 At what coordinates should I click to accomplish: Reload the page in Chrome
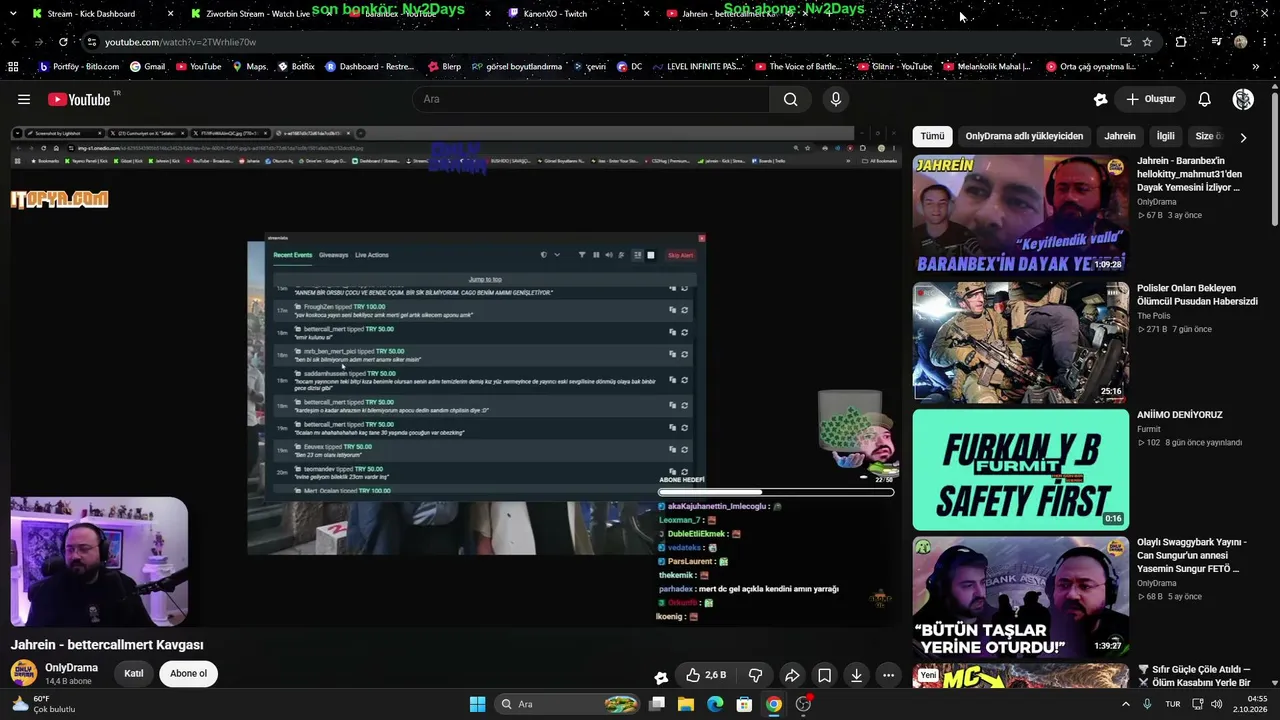point(63,42)
